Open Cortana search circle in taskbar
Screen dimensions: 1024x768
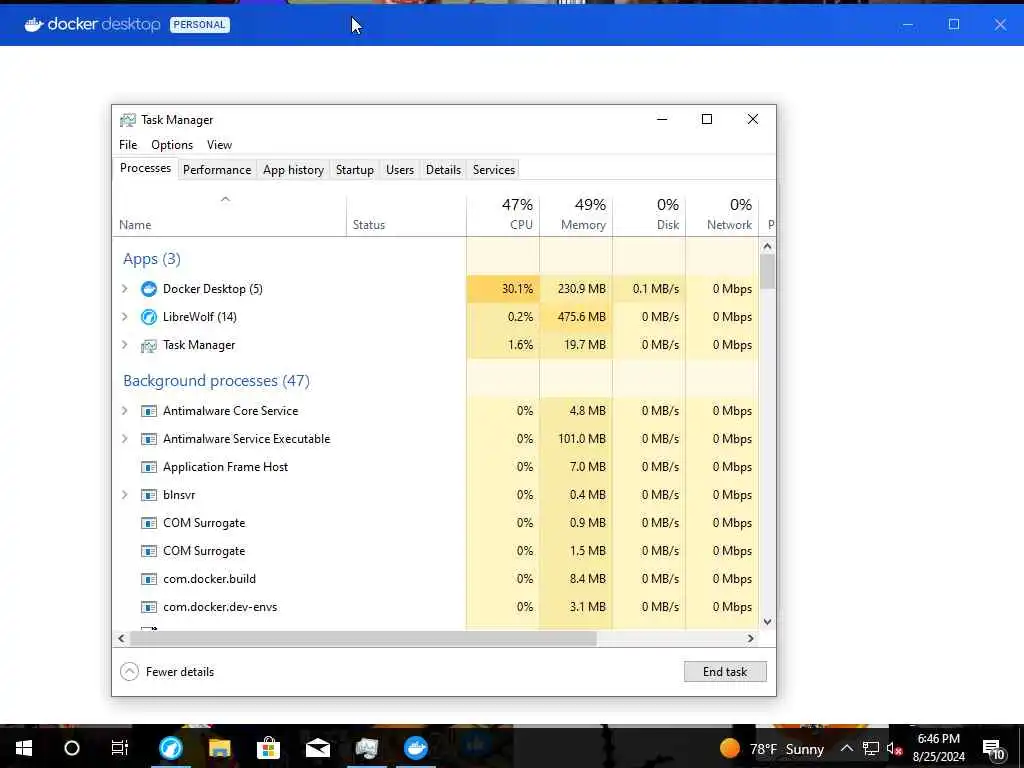pyautogui.click(x=72, y=748)
